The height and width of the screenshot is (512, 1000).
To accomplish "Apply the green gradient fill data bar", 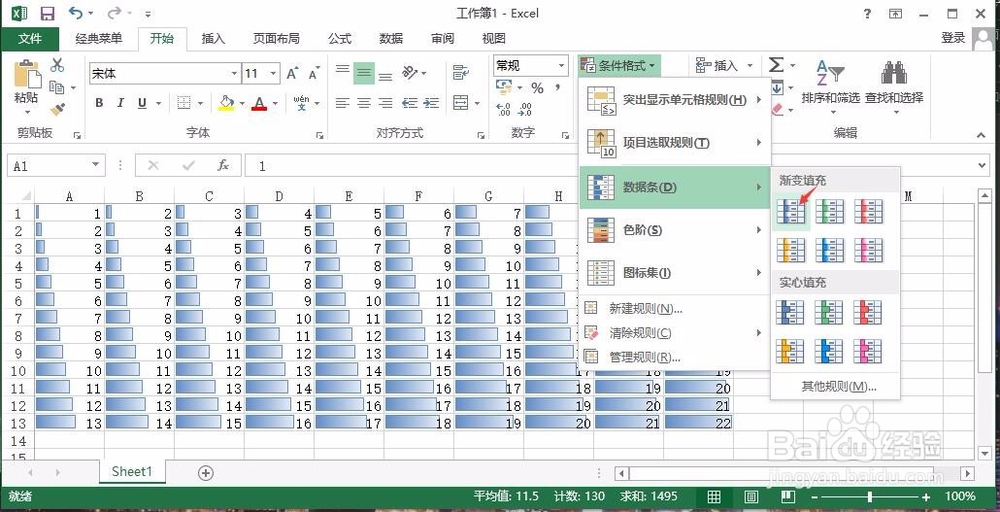I will click(830, 211).
